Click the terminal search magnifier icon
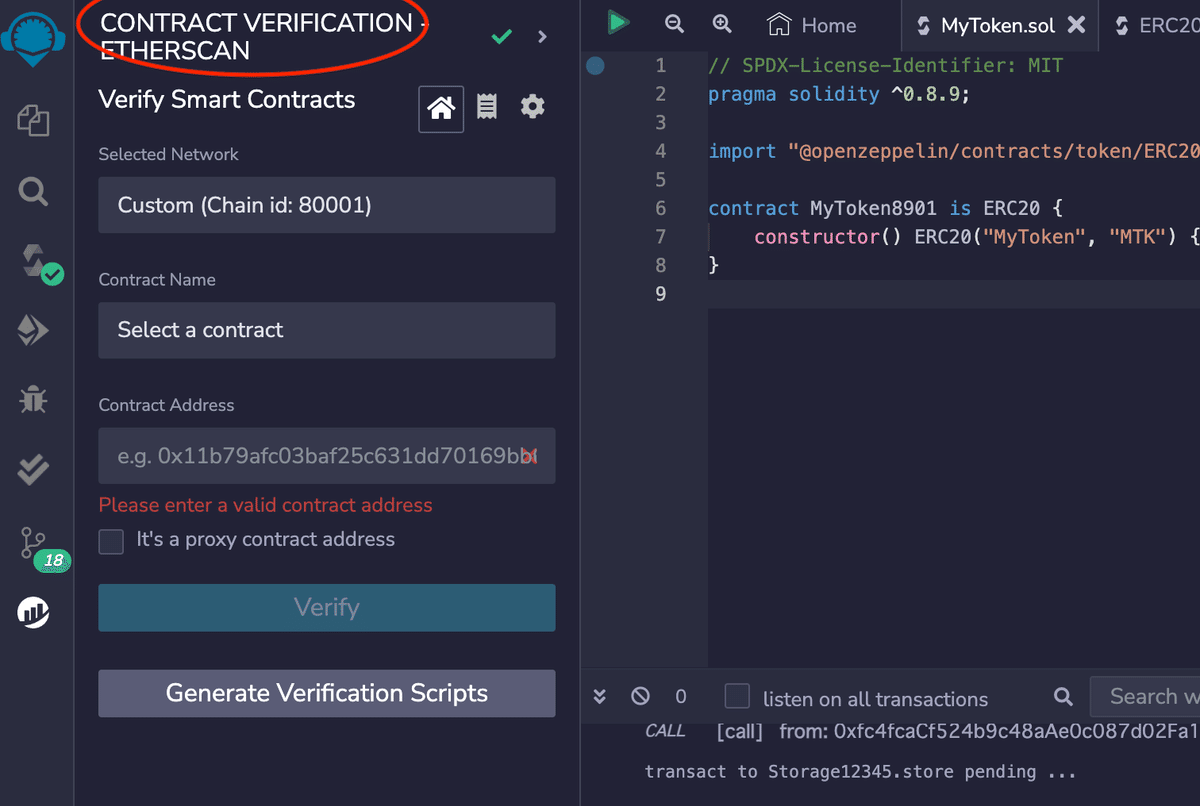1200x806 pixels. [x=1063, y=696]
